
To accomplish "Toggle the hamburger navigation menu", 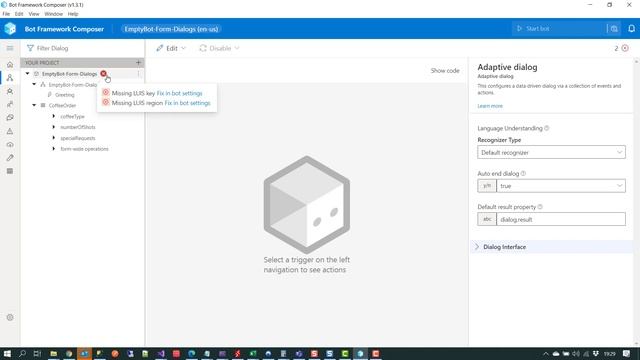I will 10,48.
